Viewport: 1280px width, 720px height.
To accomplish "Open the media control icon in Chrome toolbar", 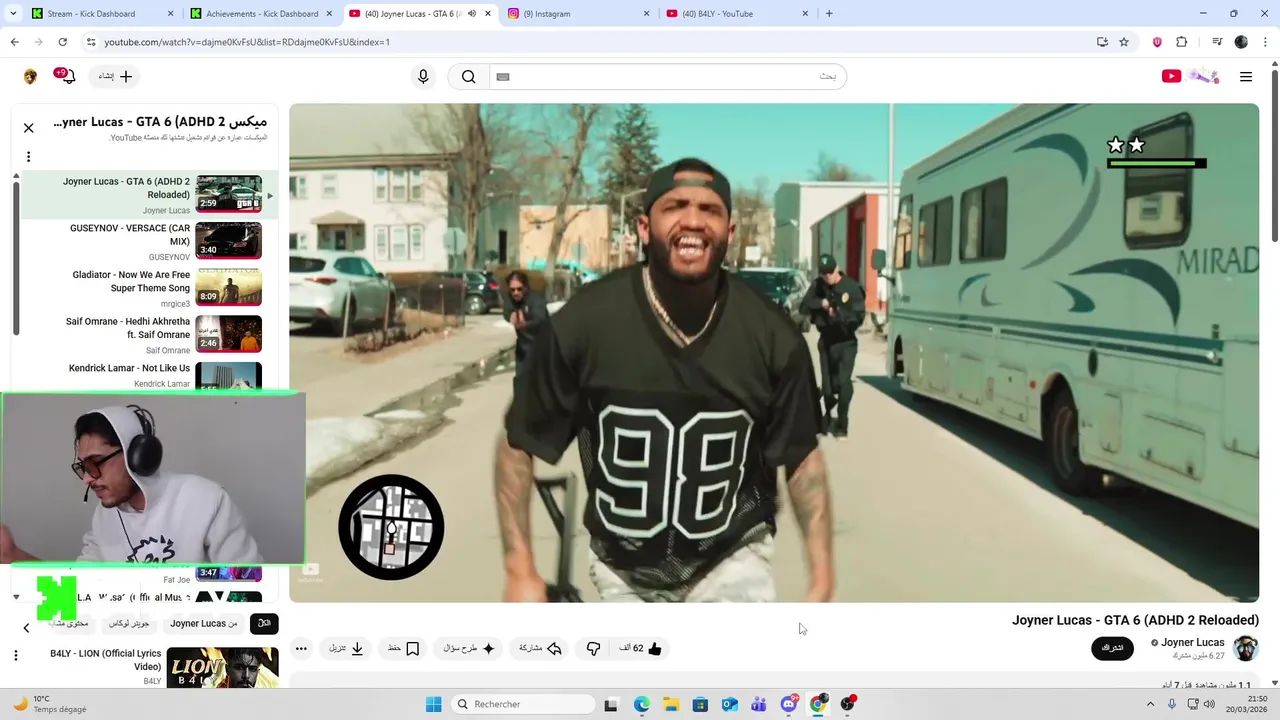I will (1217, 42).
